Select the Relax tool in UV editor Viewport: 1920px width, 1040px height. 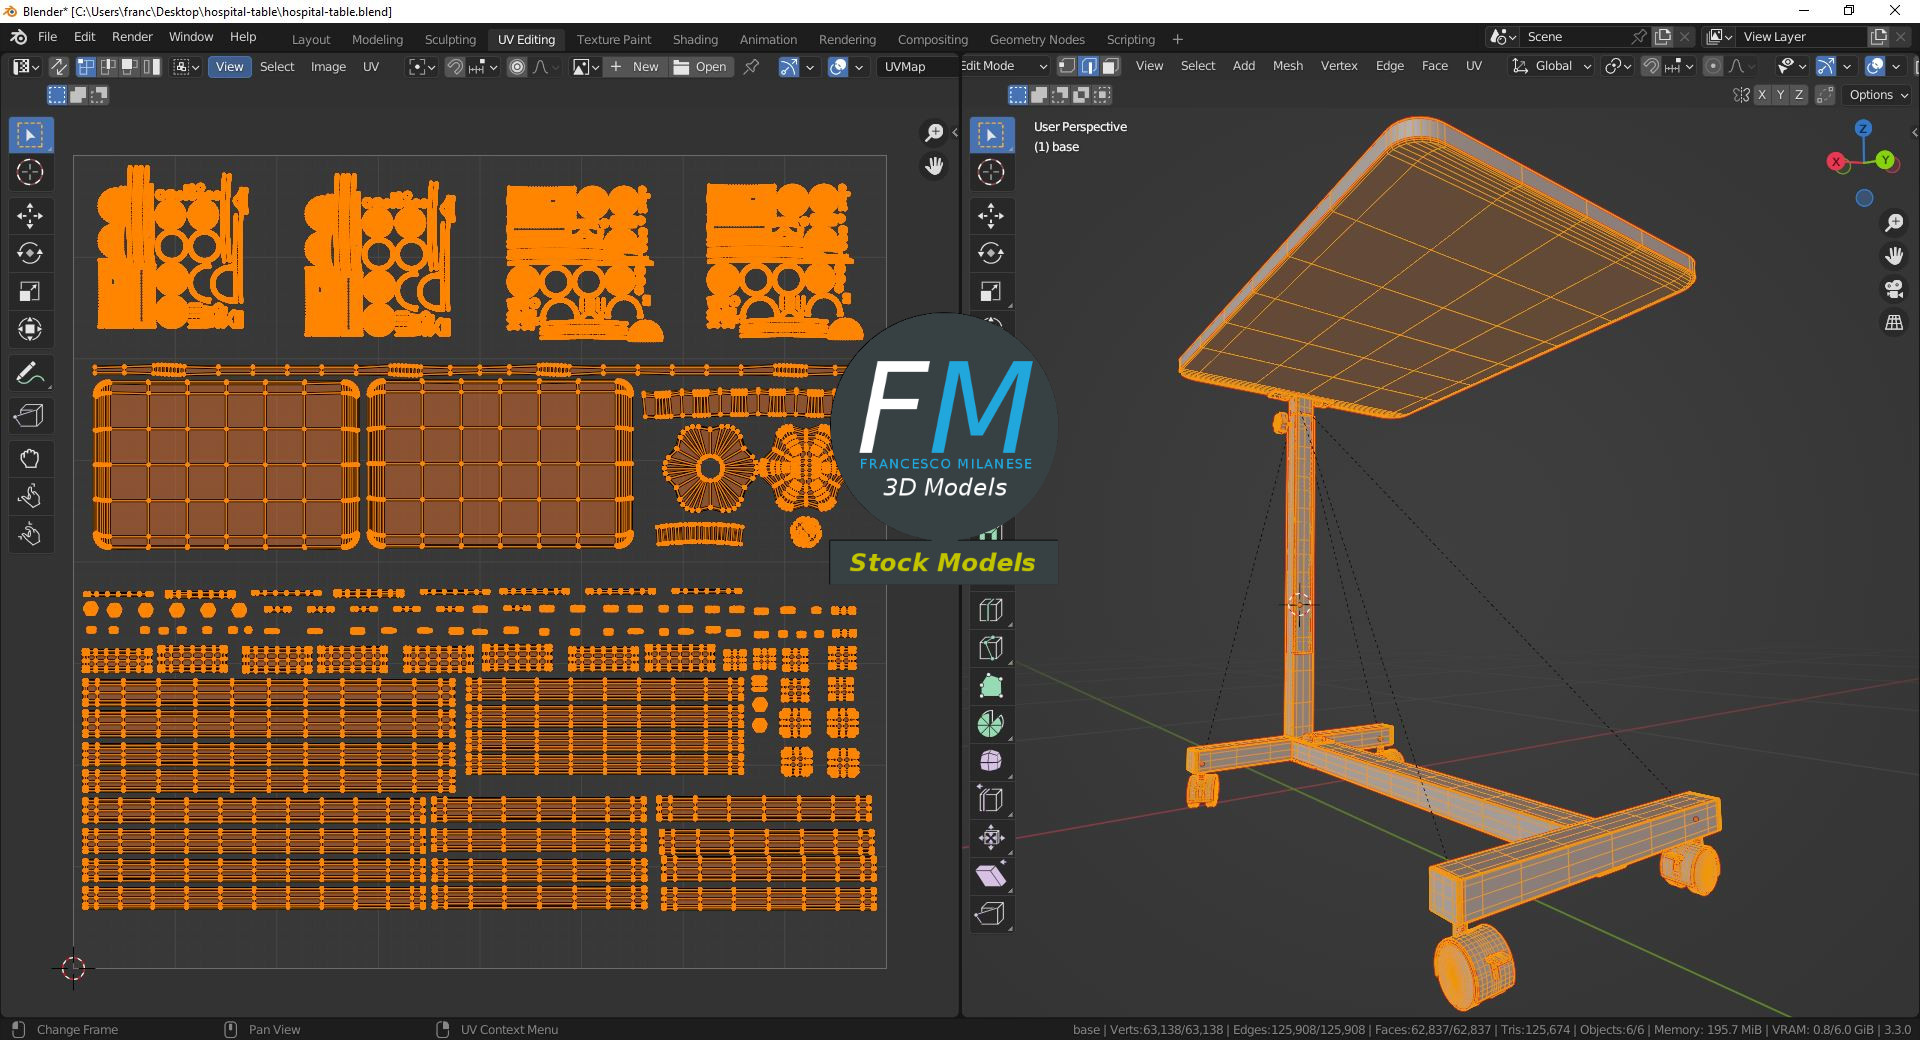click(30, 497)
